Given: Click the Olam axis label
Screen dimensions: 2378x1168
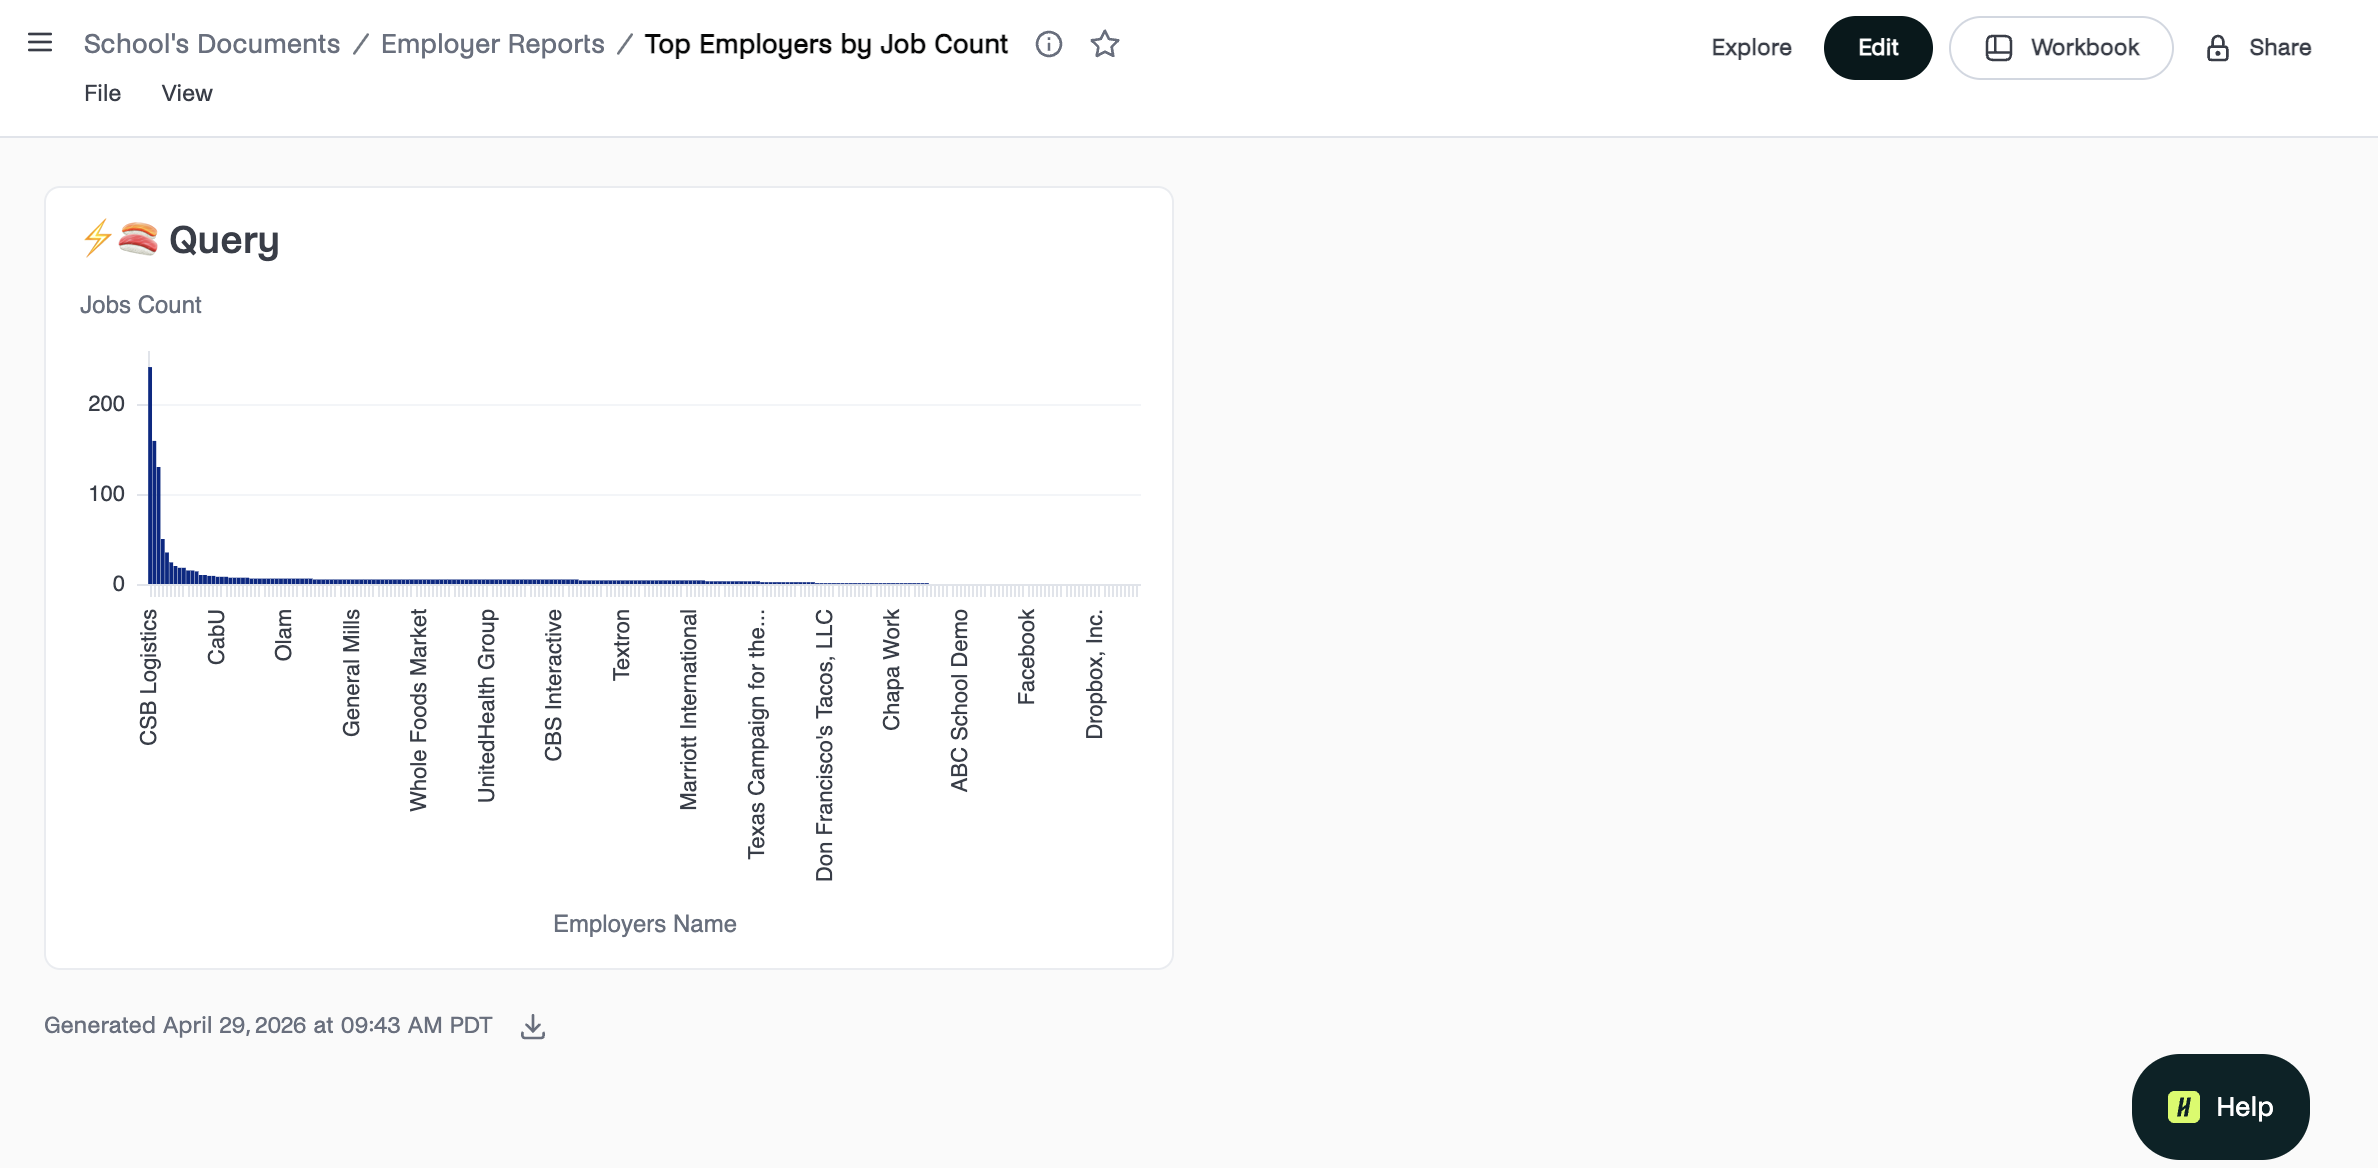Looking at the screenshot, I should tap(283, 635).
